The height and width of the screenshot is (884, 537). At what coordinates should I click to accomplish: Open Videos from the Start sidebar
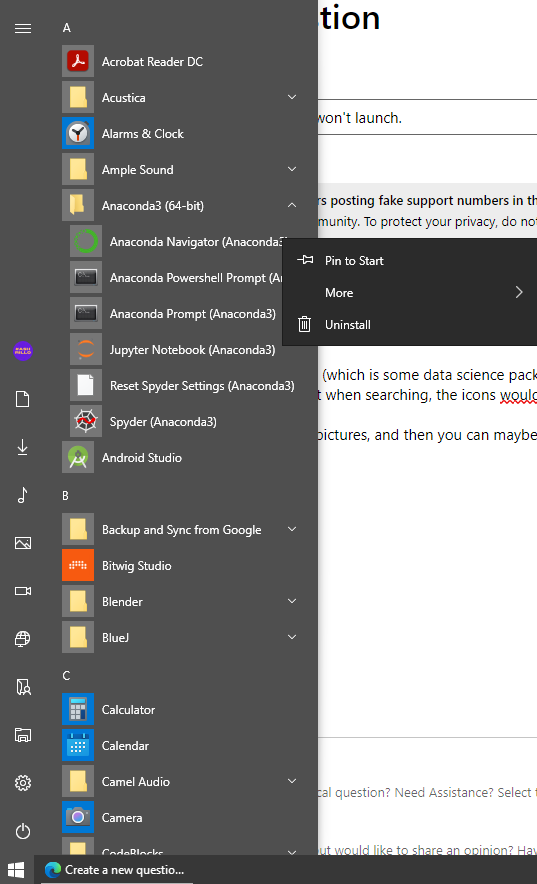pyautogui.click(x=23, y=591)
